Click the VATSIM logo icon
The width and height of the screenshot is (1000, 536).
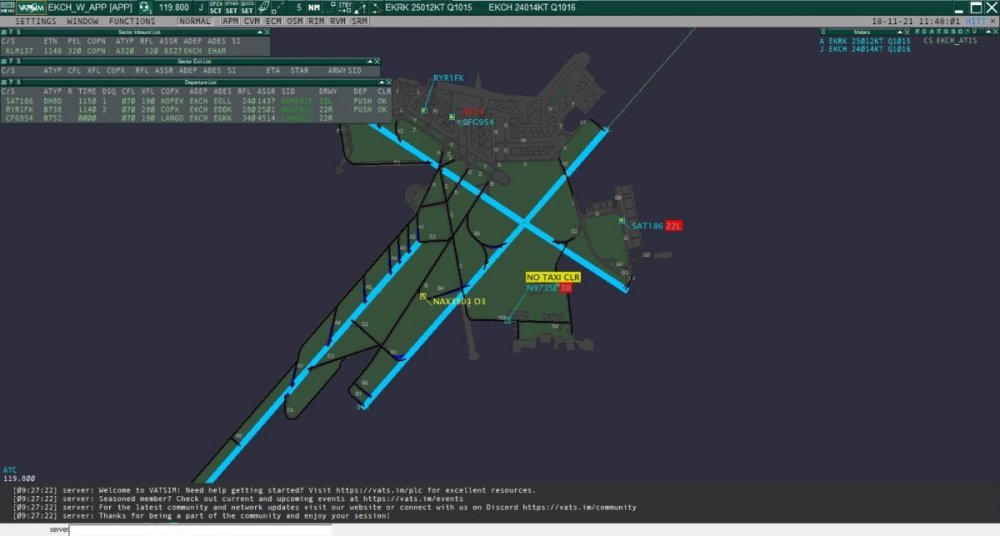pyautogui.click(x=31, y=8)
